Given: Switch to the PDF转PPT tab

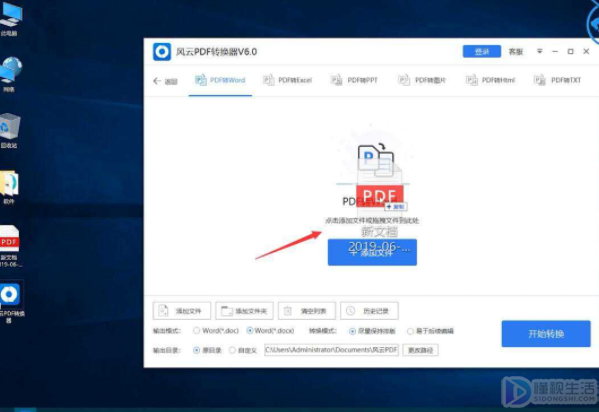Looking at the screenshot, I should 354,80.
